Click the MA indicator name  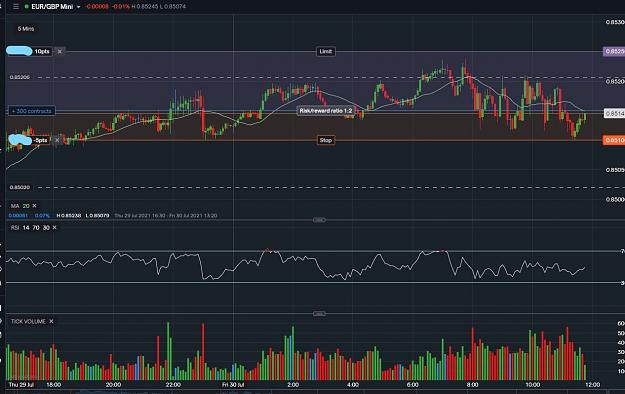pos(15,206)
